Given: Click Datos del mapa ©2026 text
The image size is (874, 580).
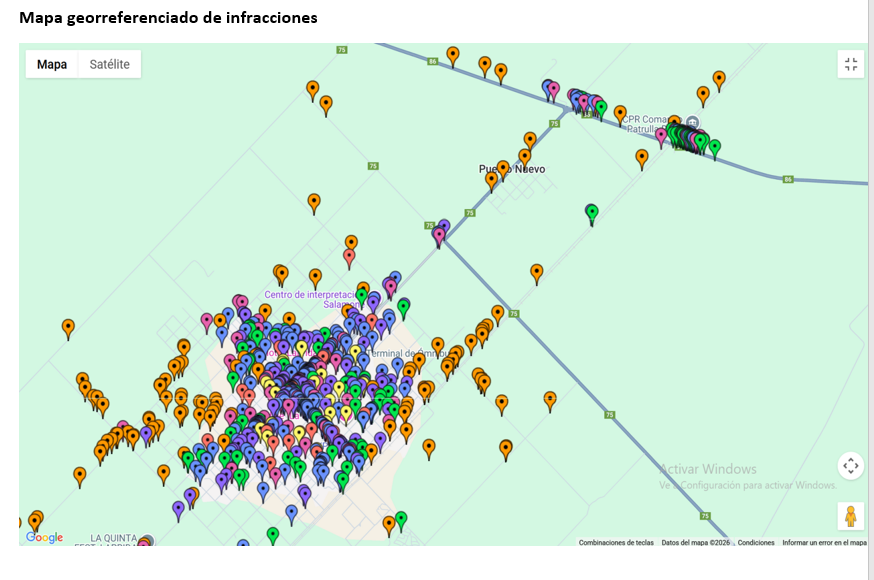Looking at the screenshot, I should [696, 543].
